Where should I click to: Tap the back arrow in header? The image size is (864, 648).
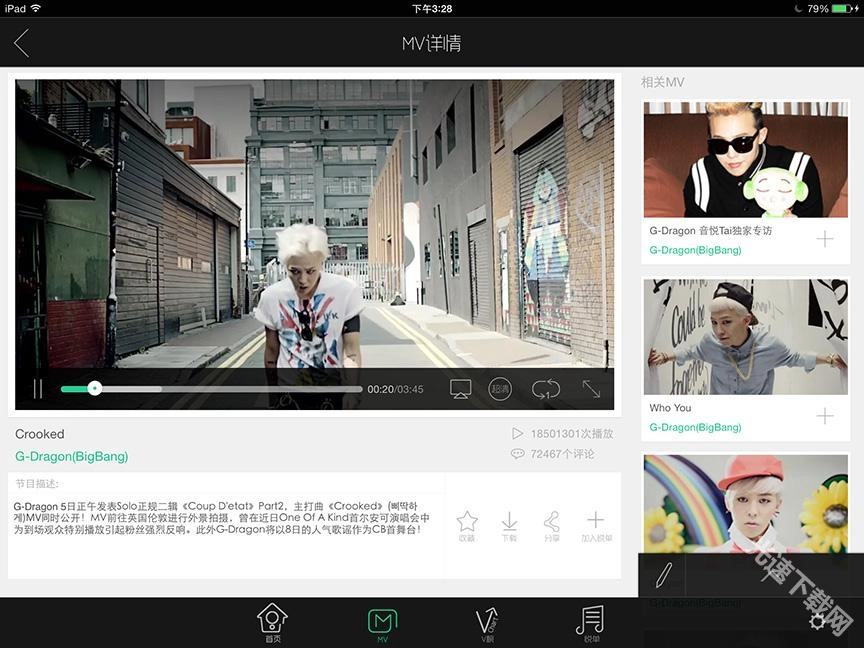coord(22,43)
